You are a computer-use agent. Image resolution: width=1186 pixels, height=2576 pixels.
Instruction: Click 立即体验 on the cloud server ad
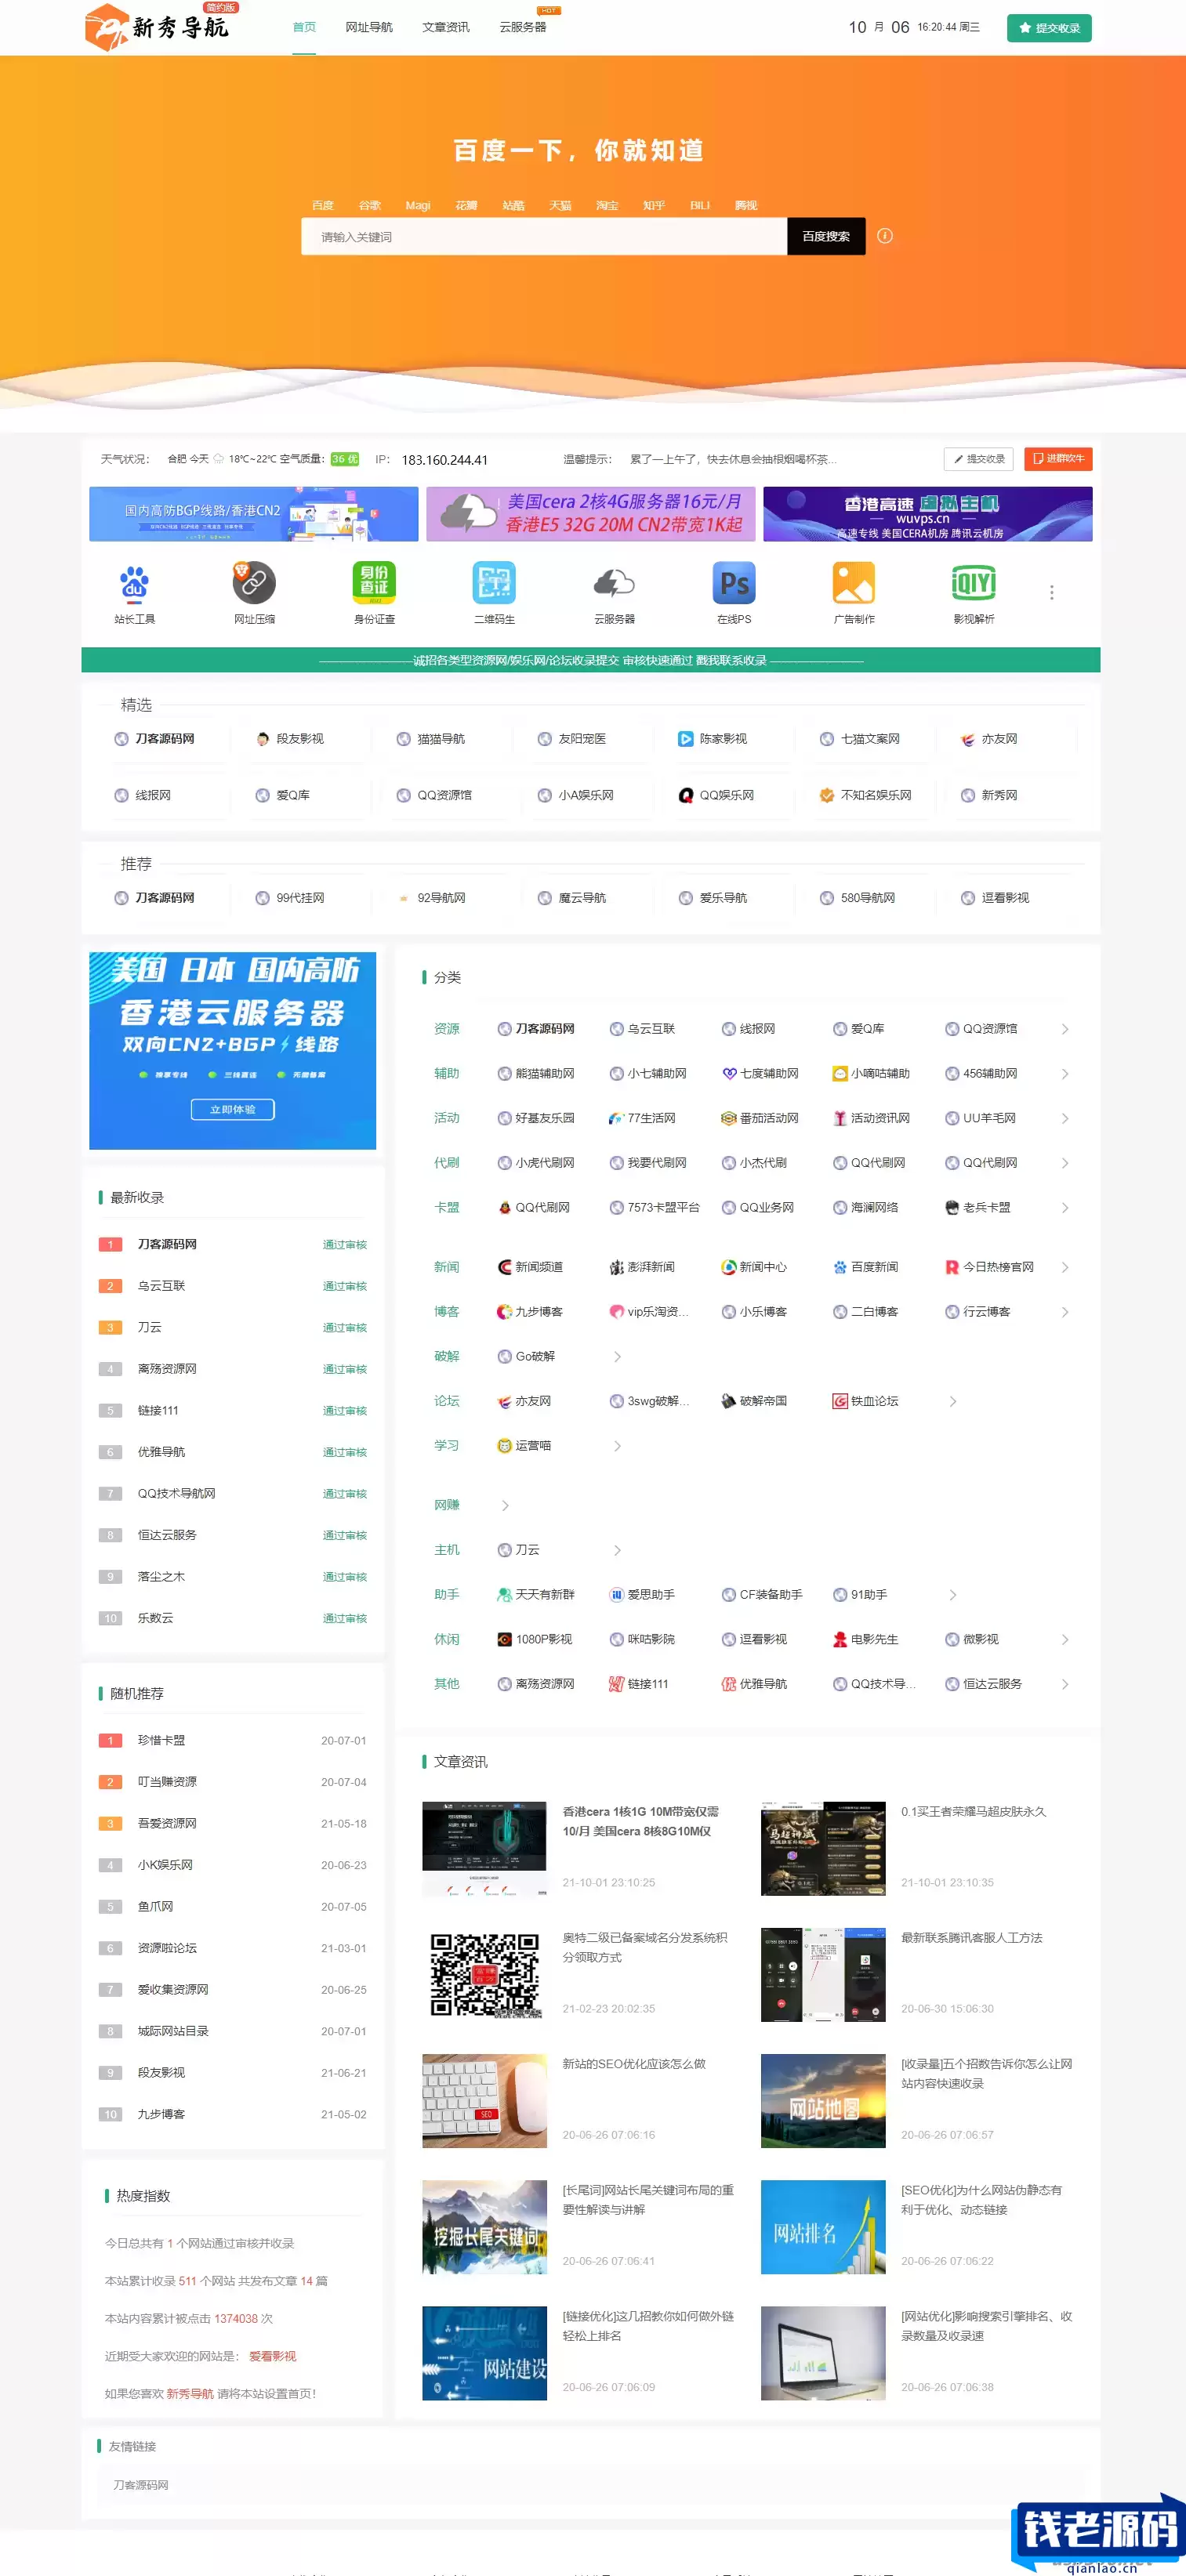pyautogui.click(x=233, y=1109)
